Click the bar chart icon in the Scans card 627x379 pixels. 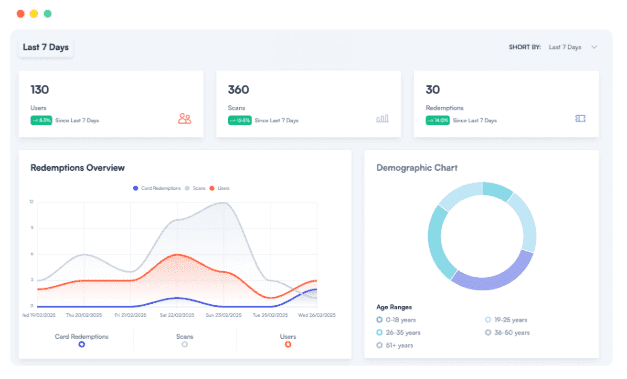point(382,118)
